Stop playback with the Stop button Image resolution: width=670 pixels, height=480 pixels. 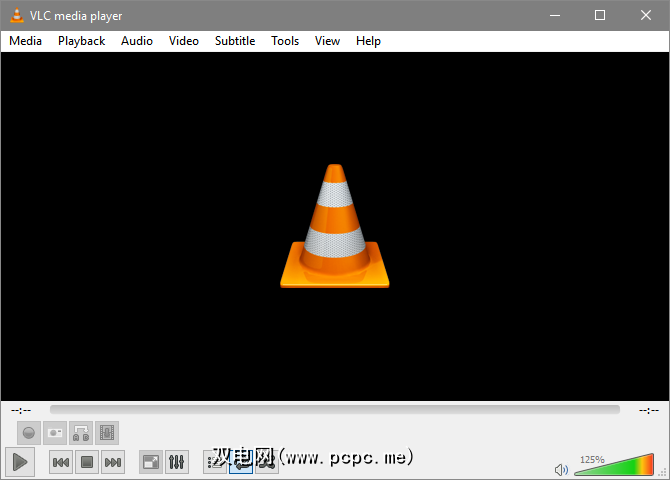[87, 462]
